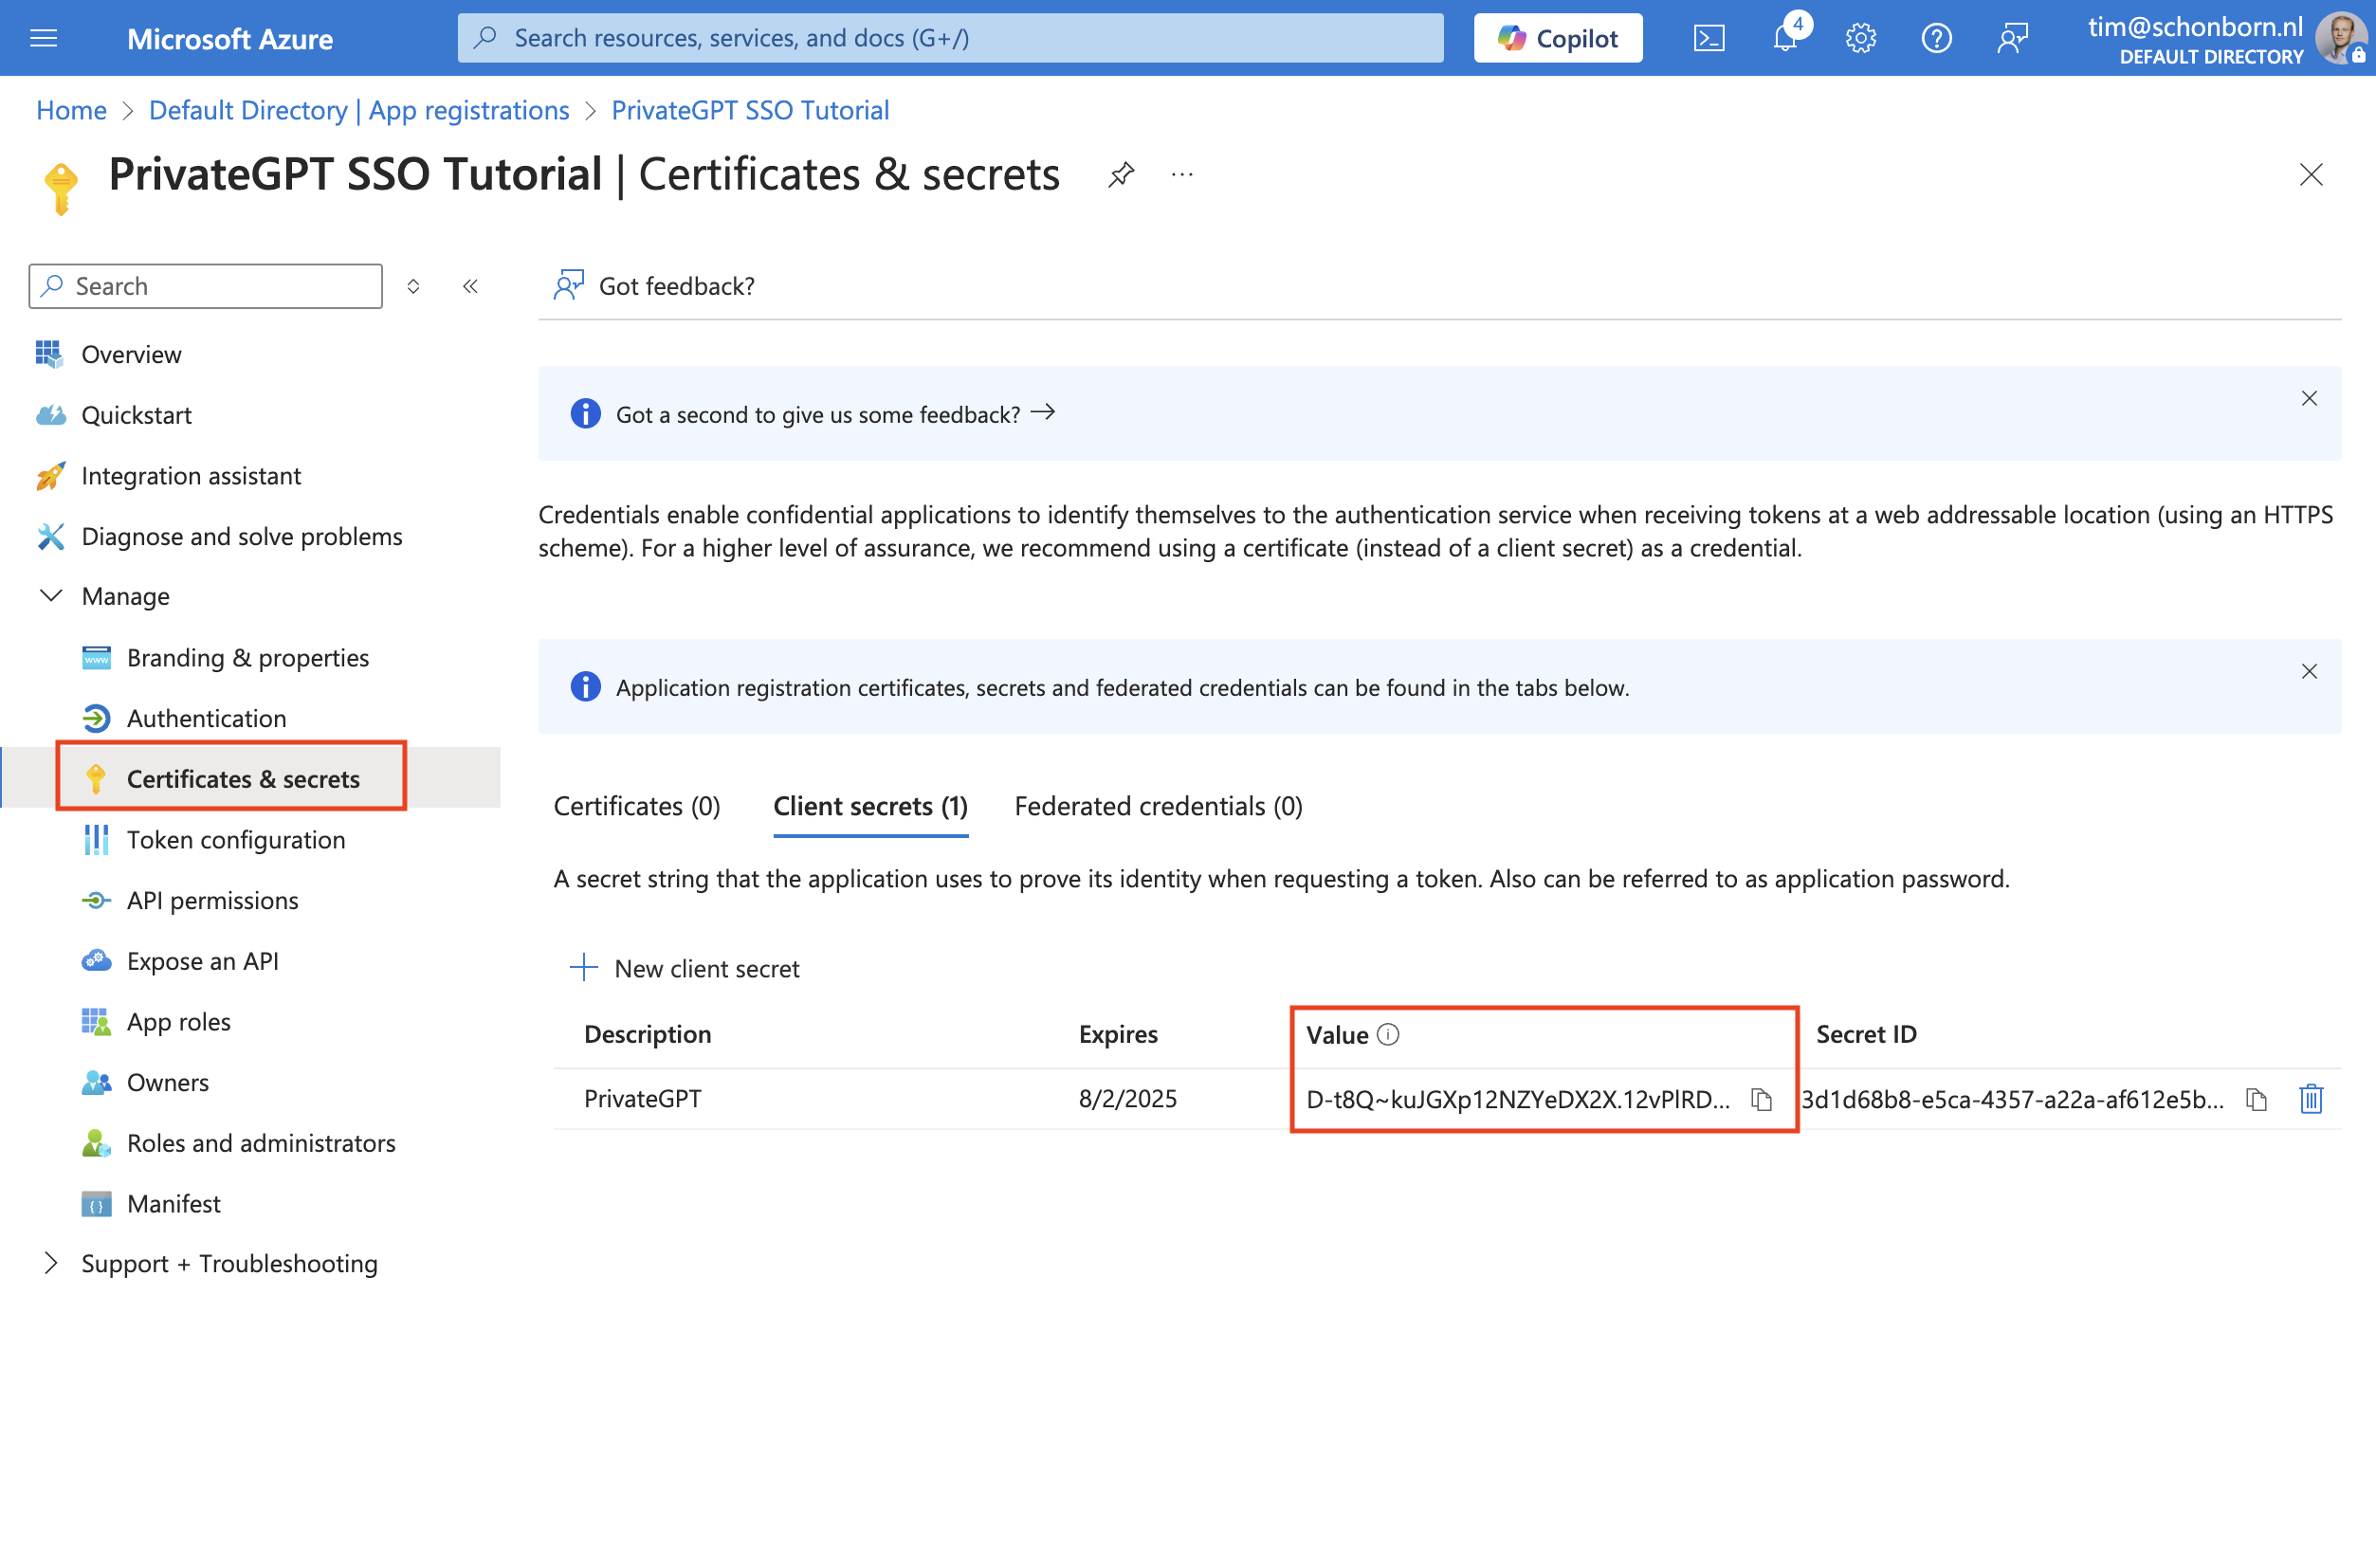Select Certificates & secrets menu item
2376x1568 pixels.
point(243,778)
